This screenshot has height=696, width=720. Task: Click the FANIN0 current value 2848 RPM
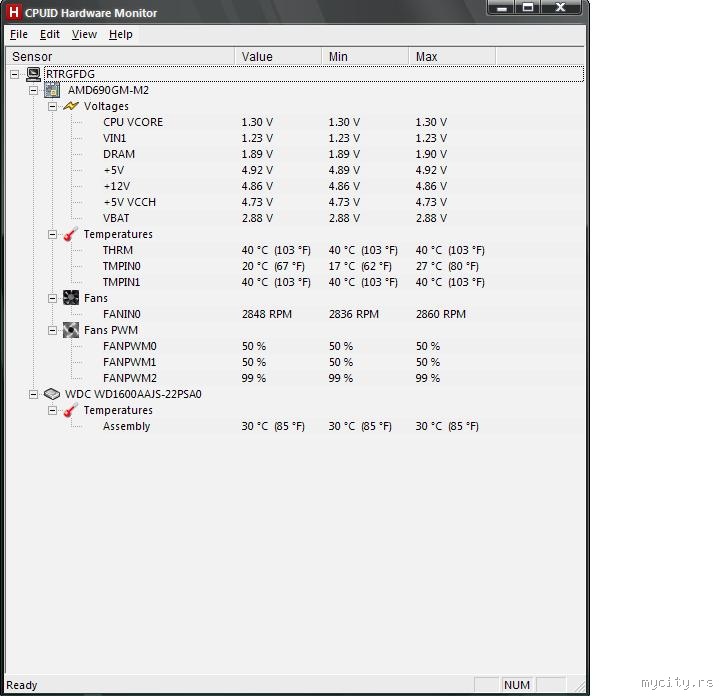point(267,314)
